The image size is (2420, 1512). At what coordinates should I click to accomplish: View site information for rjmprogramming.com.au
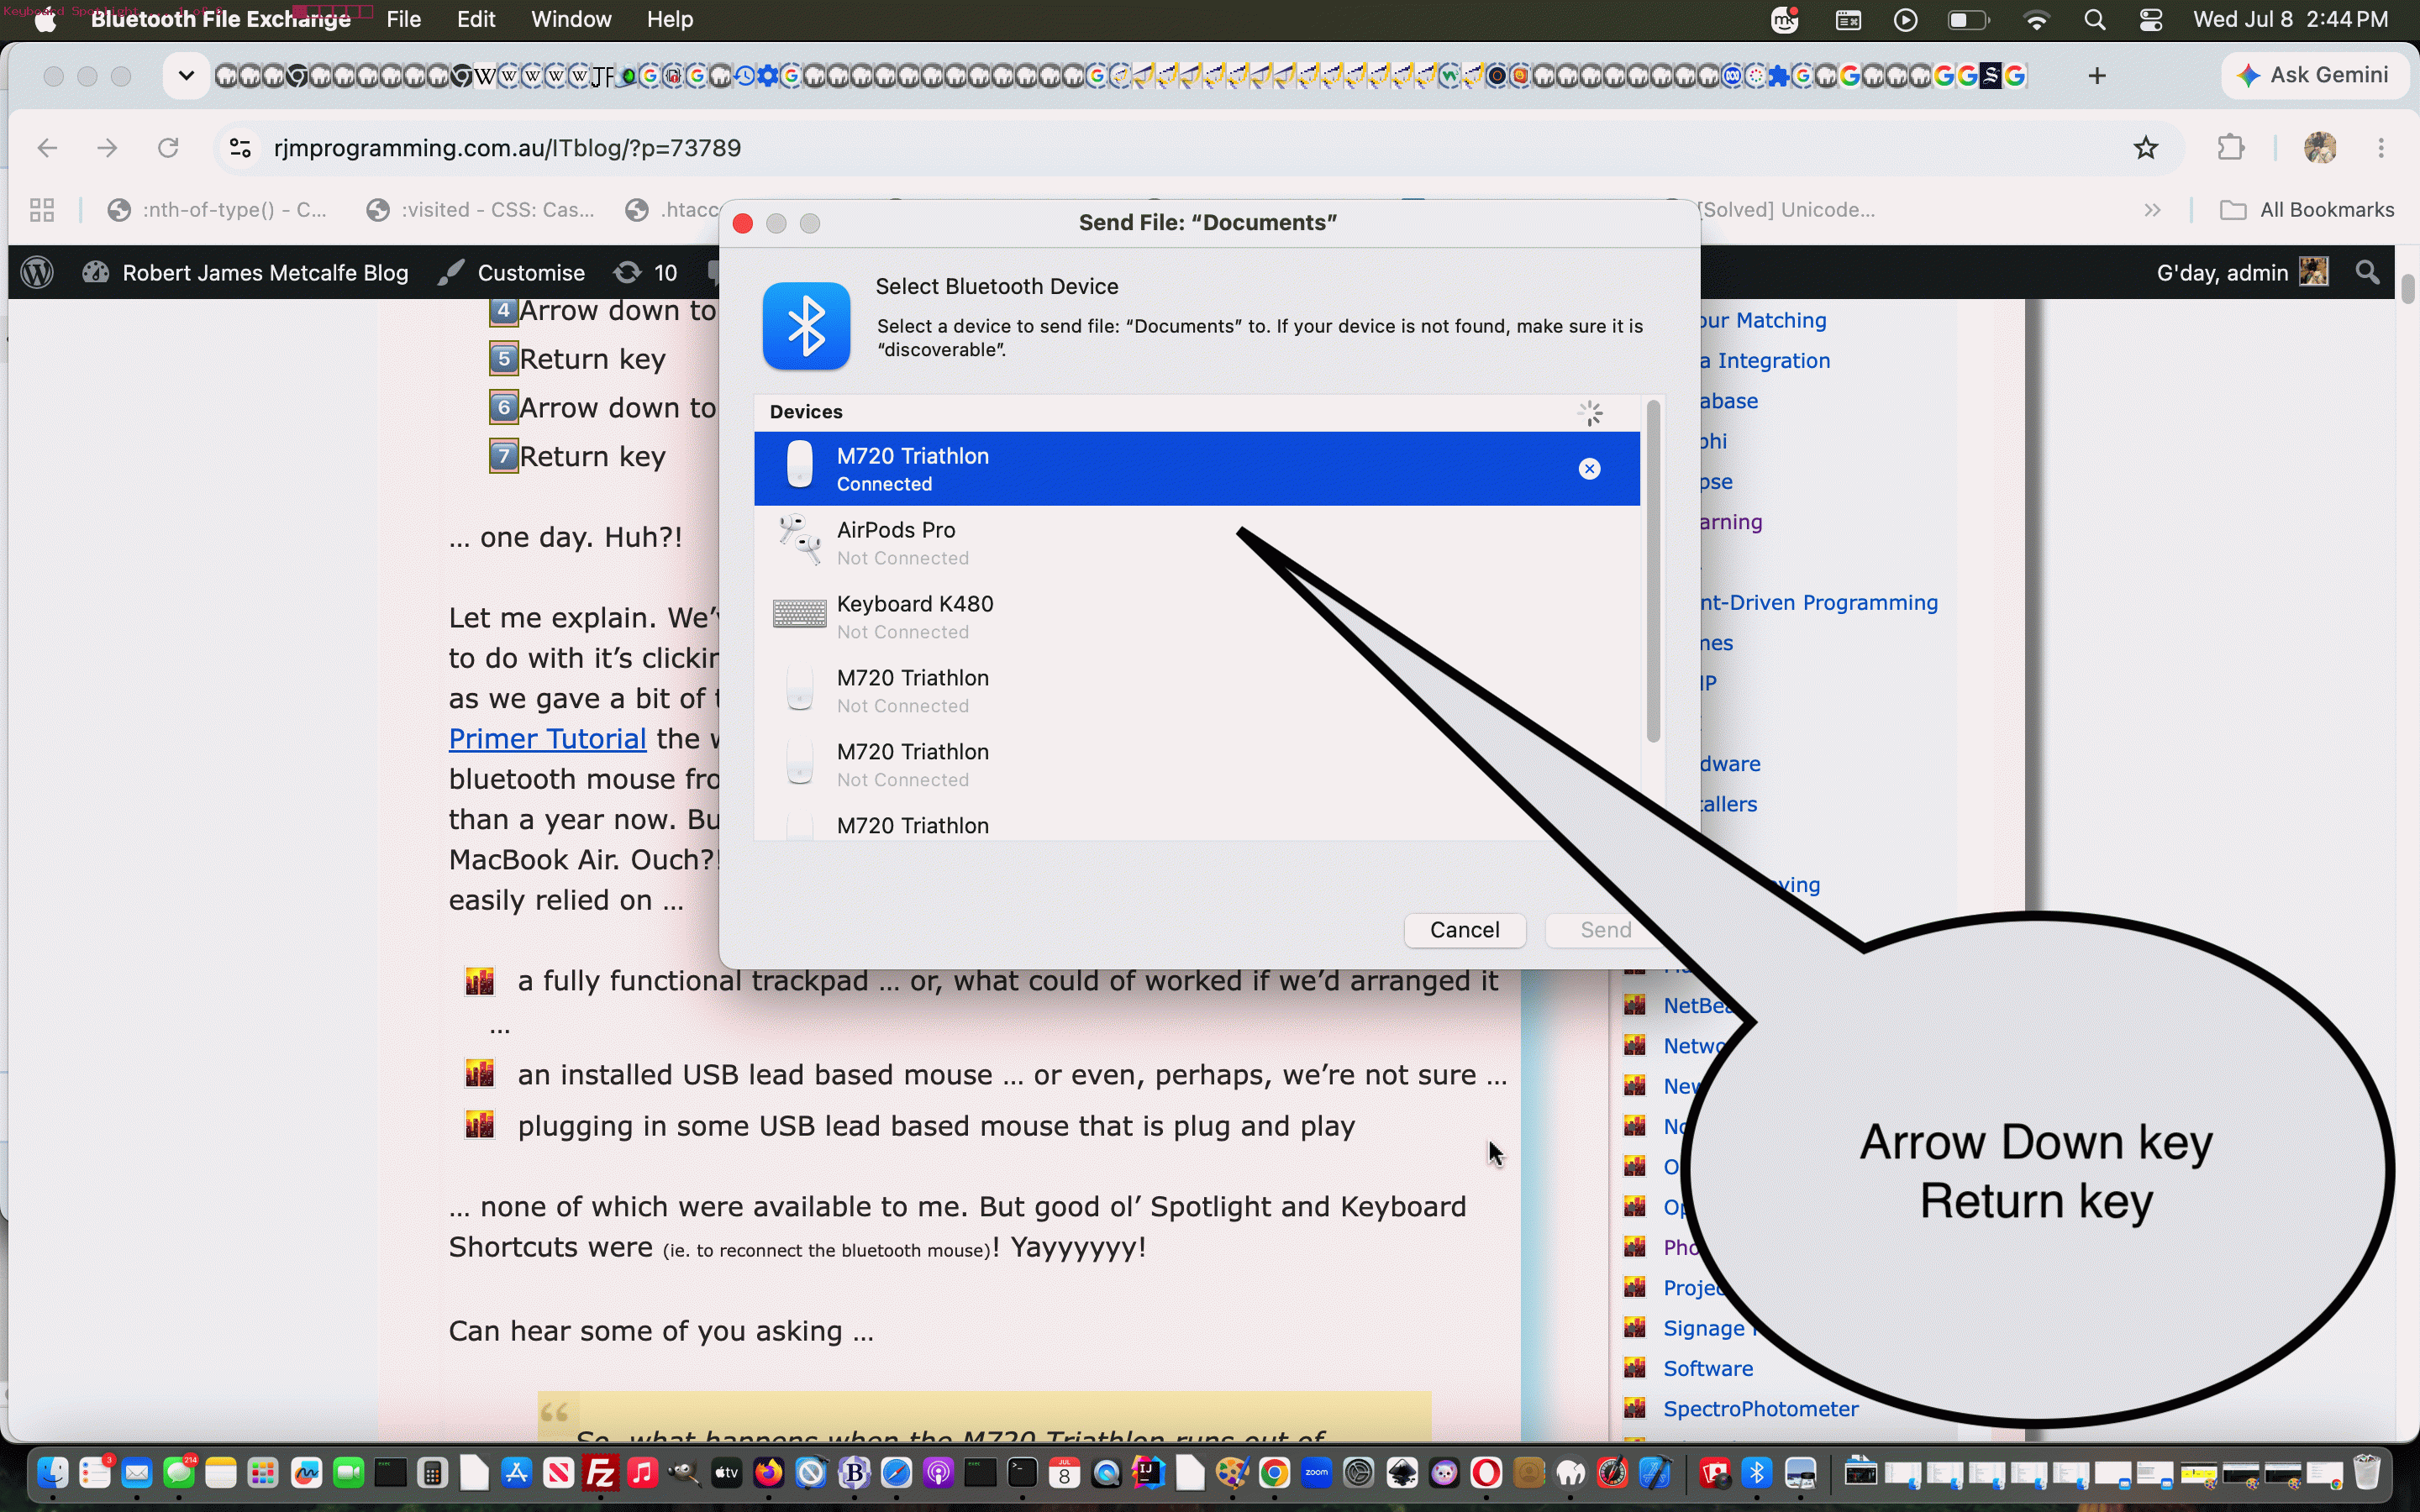coord(240,148)
